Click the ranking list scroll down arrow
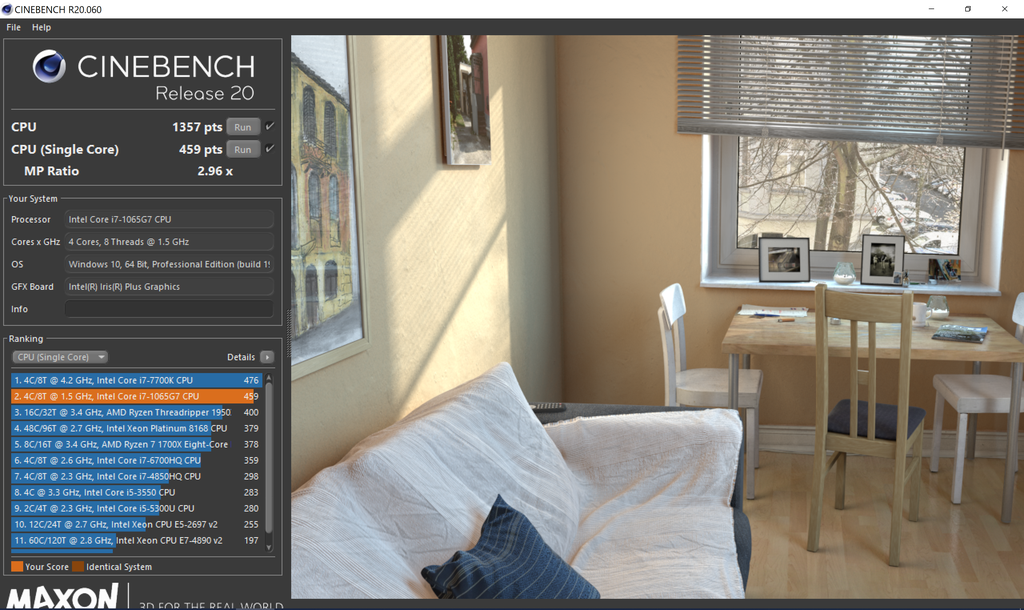 [x=268, y=548]
